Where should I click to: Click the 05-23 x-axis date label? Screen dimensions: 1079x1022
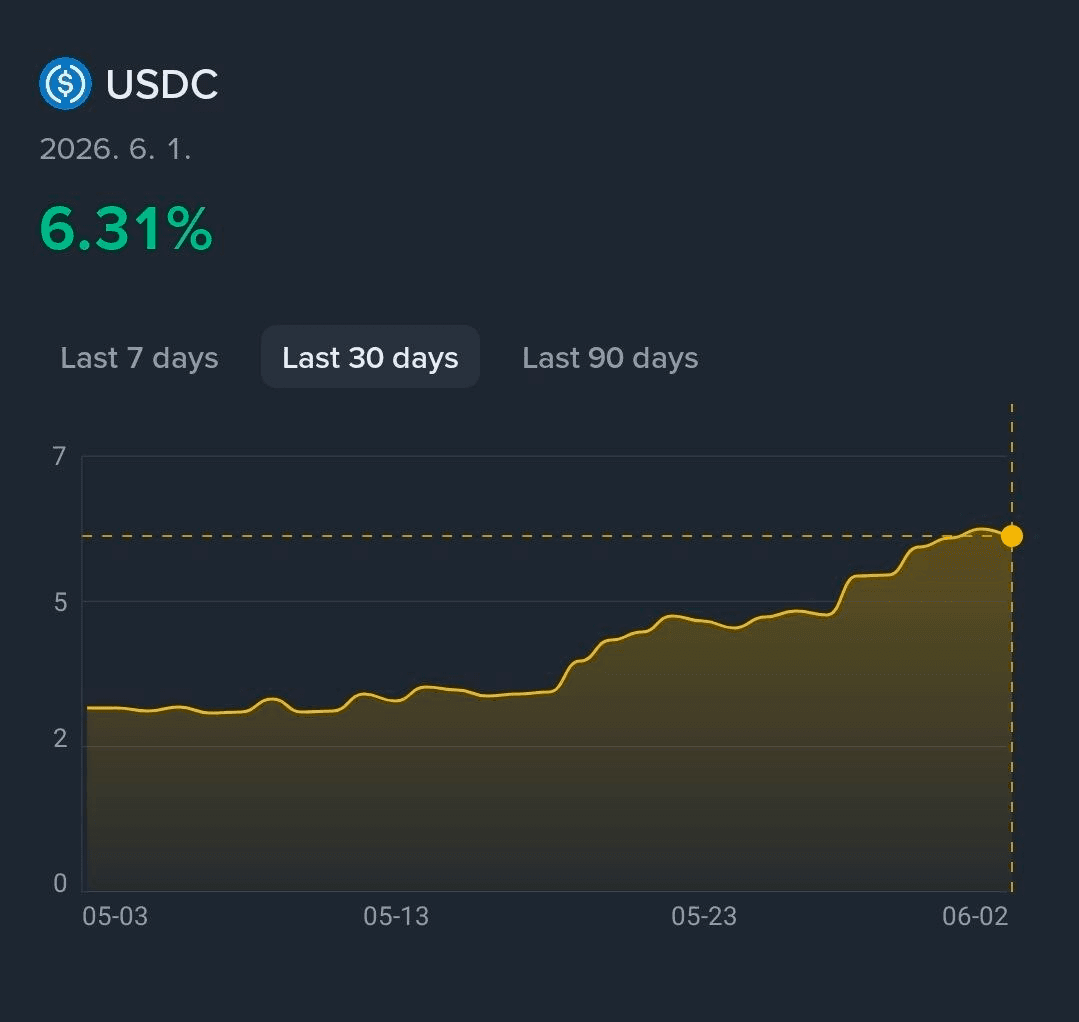click(704, 916)
